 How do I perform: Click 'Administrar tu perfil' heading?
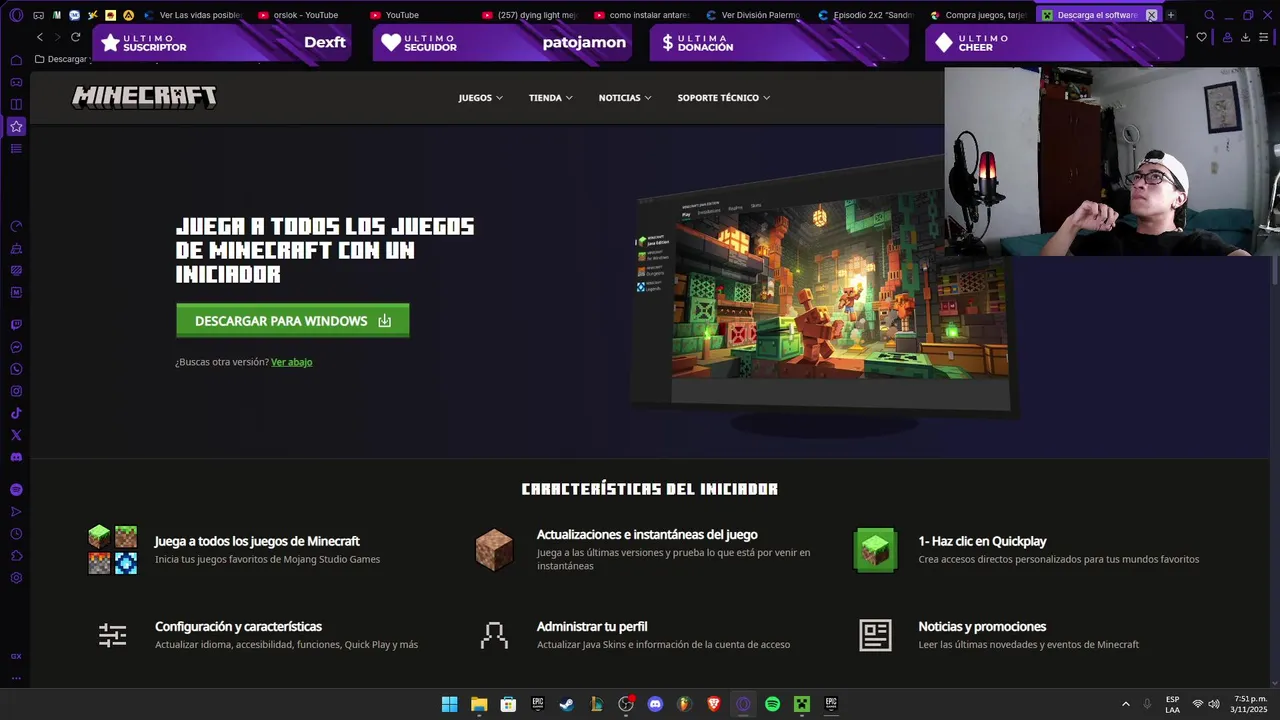[592, 626]
